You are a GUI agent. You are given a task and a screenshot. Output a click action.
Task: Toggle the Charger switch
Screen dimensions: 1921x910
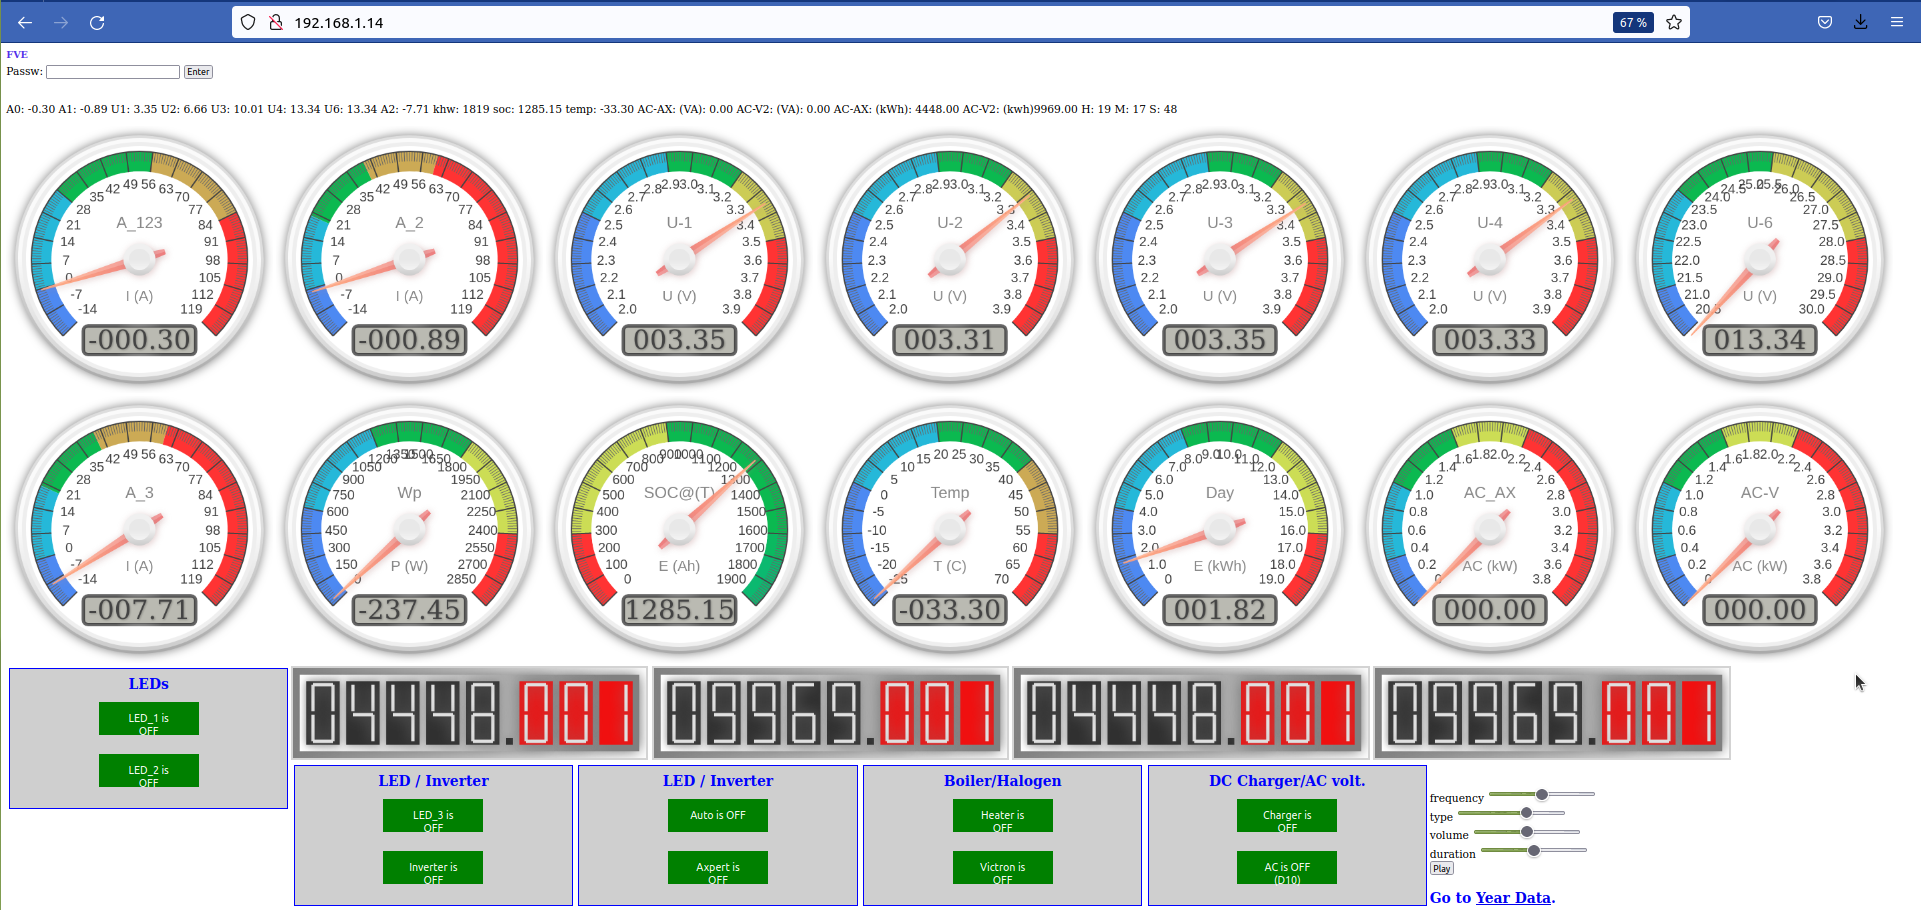point(1286,816)
